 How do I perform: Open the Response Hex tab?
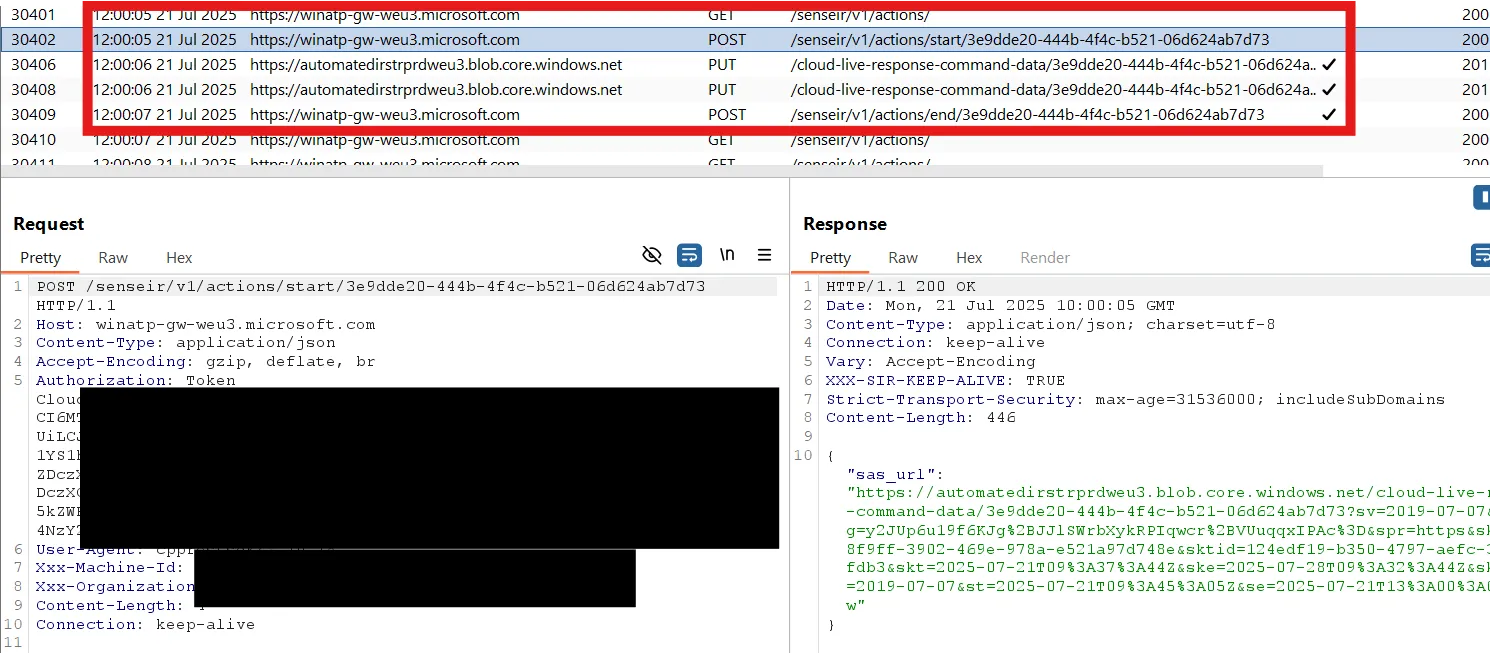(969, 258)
